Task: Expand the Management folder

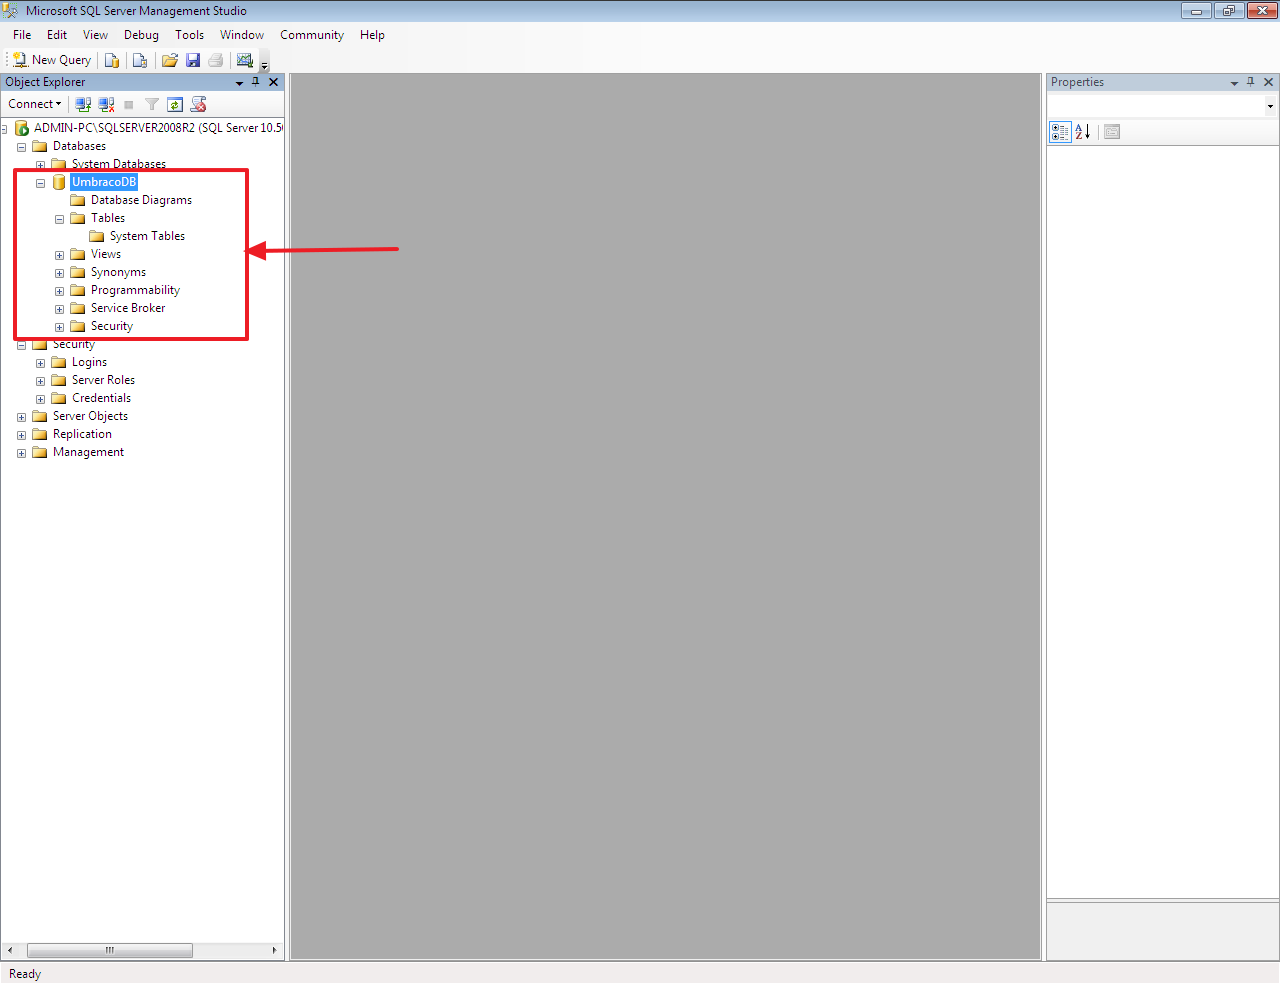Action: [x=21, y=453]
